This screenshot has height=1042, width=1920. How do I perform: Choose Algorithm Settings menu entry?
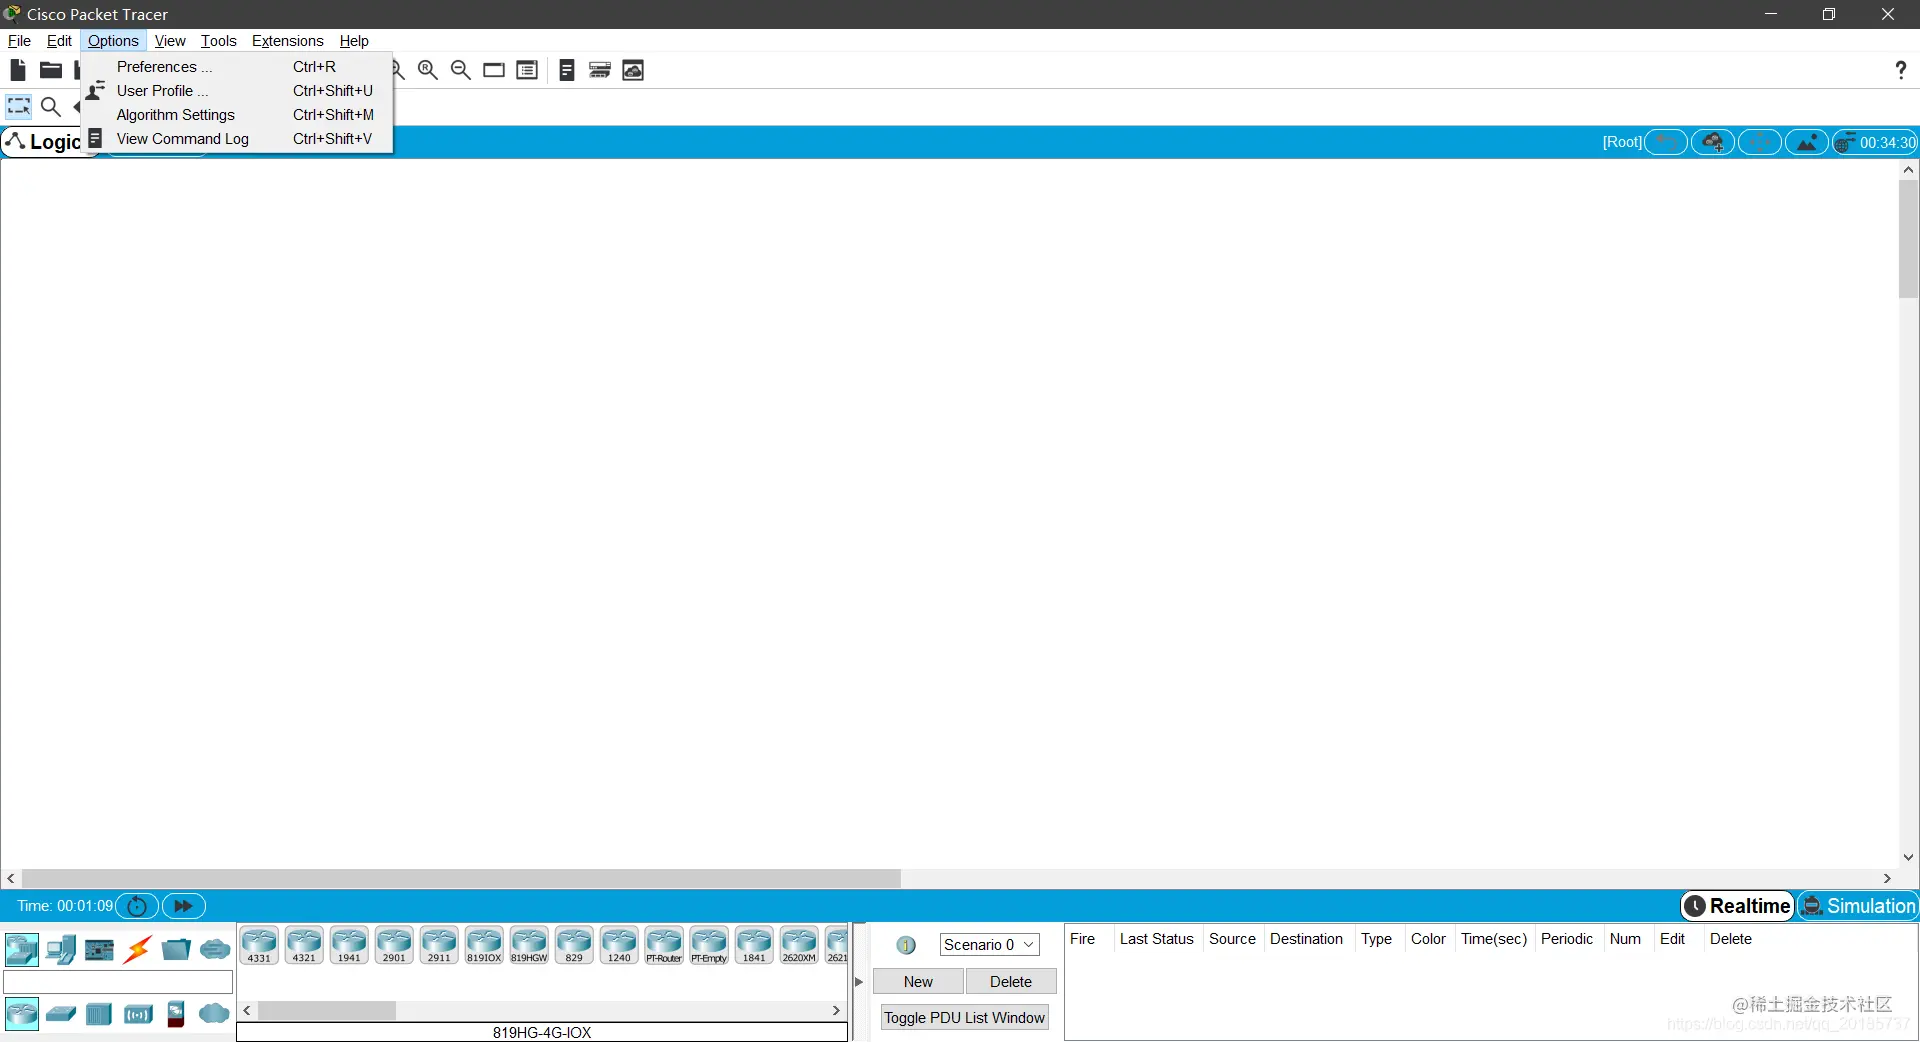point(238,115)
